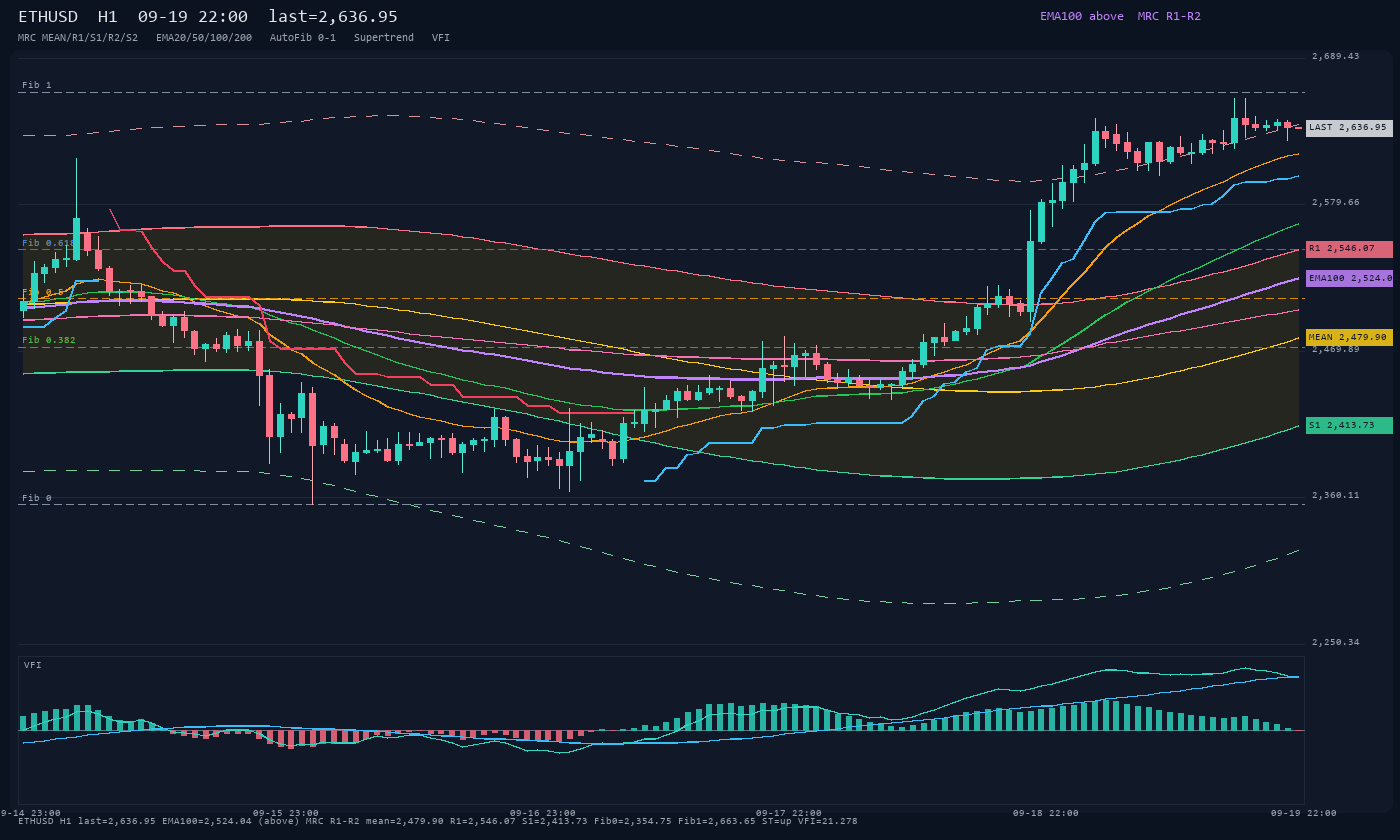The width and height of the screenshot is (1400, 840).
Task: Click the 2,250.34 price axis label
Action: [1336, 642]
